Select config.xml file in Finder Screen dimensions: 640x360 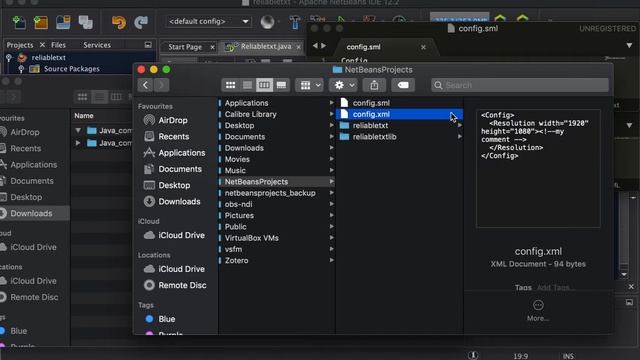pyautogui.click(x=399, y=114)
